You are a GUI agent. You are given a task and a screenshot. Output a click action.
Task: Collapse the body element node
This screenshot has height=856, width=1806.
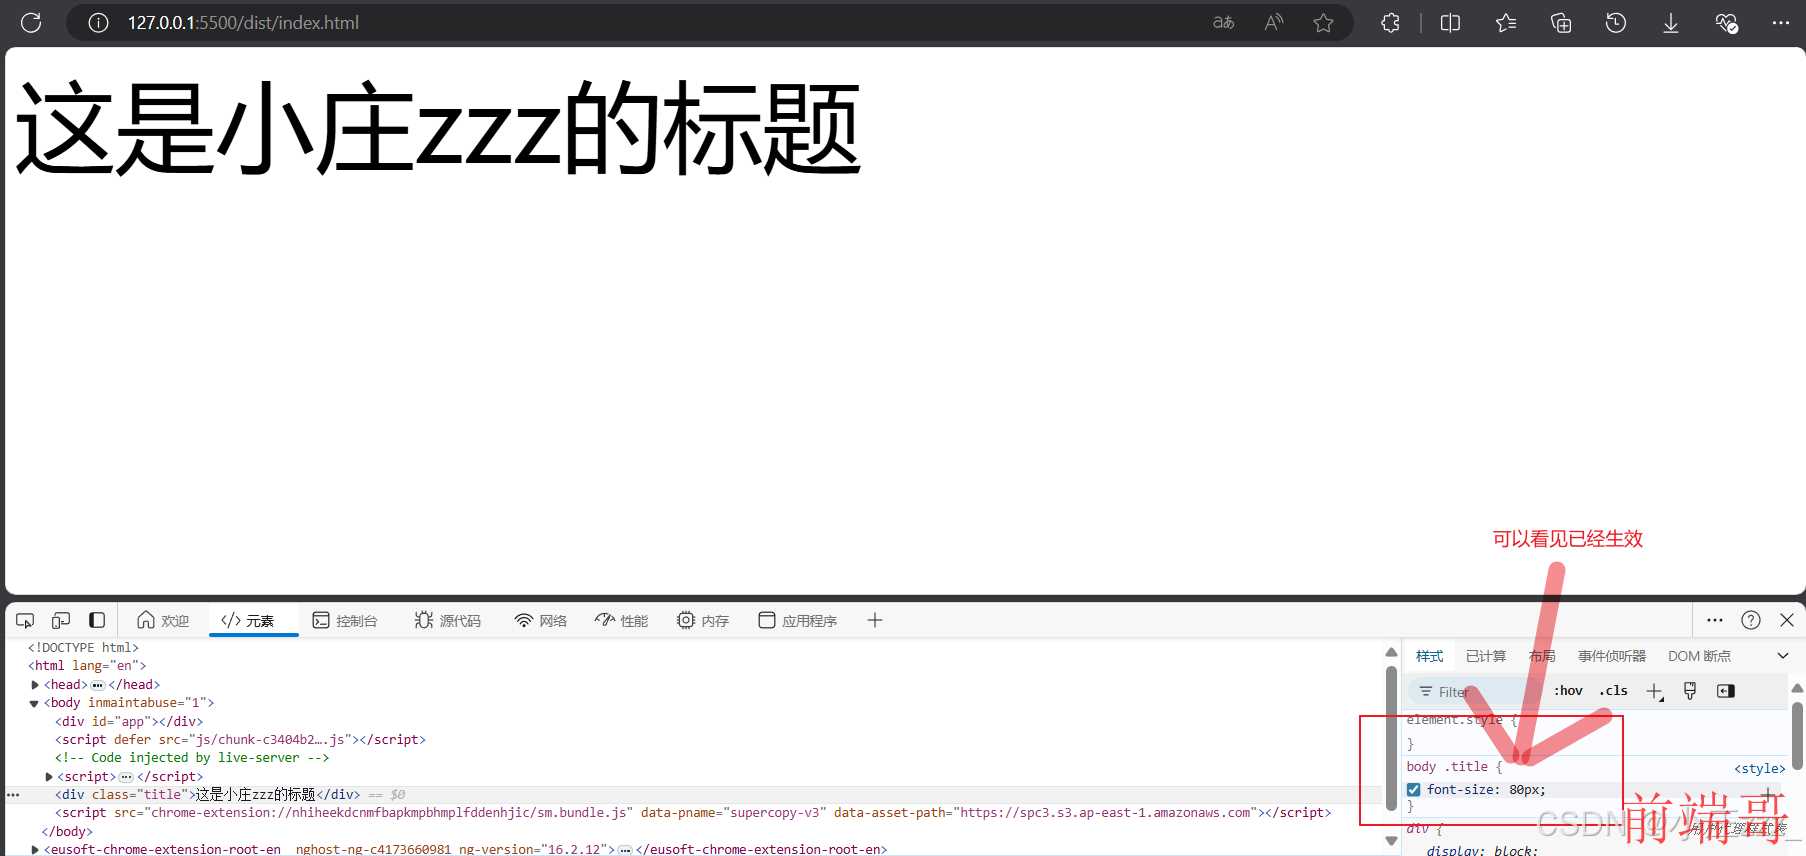pos(35,703)
